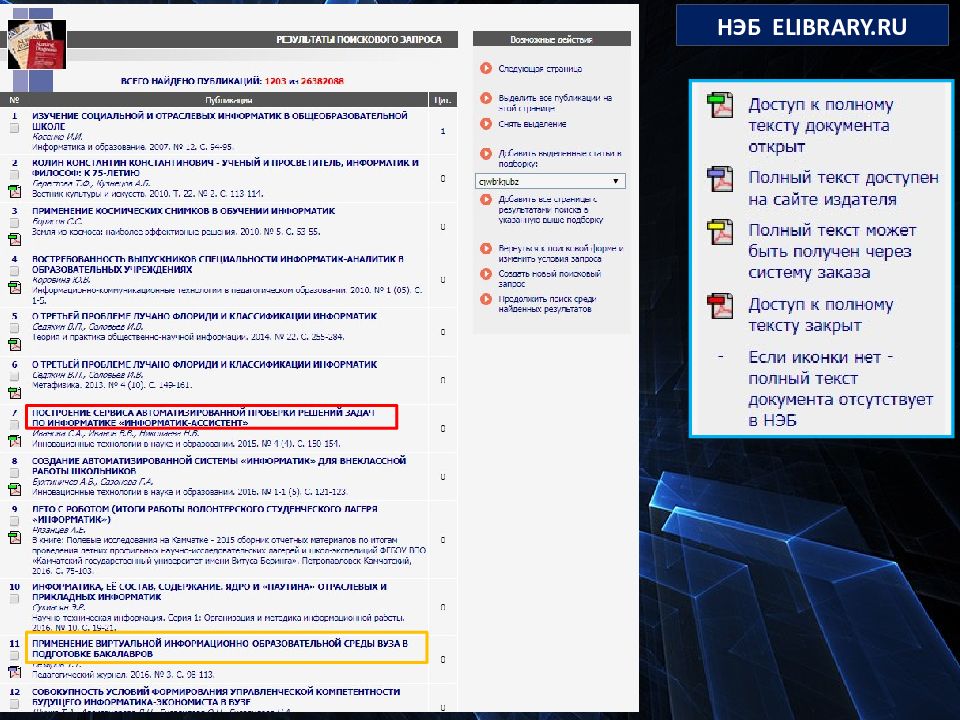This screenshot has height=720, width=960.
Task: Click the red-flag PDF icon in the legend
Action: [x=721, y=306]
